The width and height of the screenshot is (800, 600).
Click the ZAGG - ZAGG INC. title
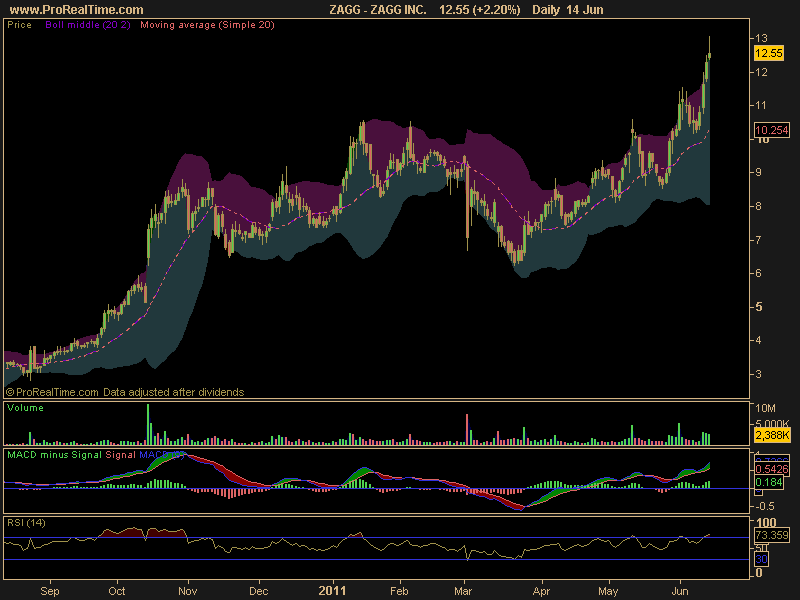[x=378, y=10]
